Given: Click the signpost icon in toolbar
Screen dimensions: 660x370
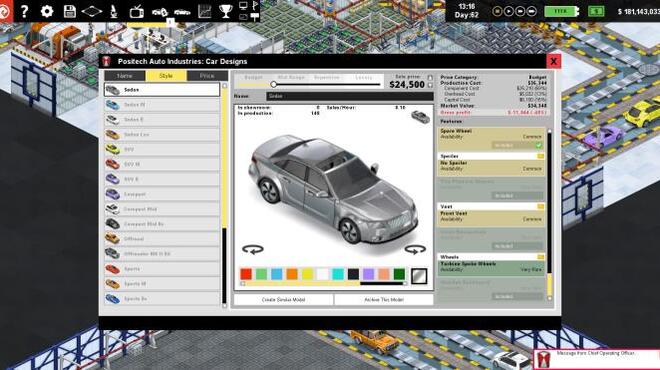Looking at the screenshot, I should click(255, 17).
